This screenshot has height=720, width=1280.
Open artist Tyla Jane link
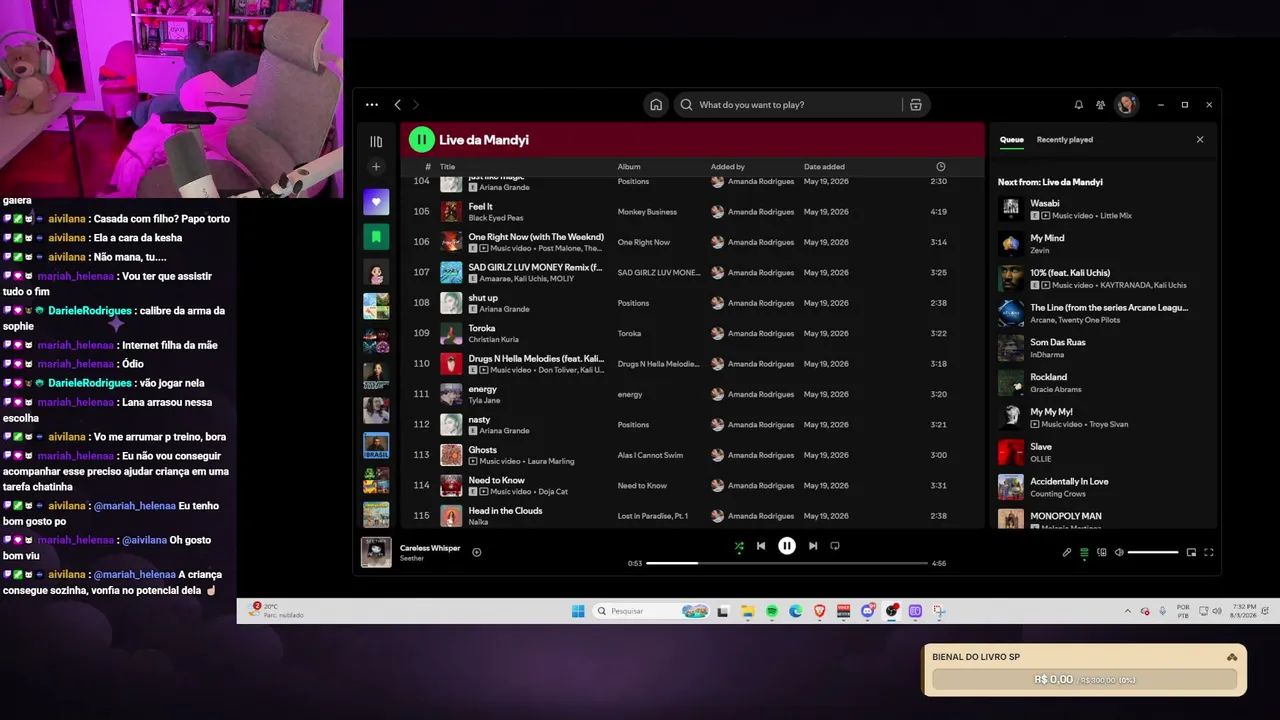[x=484, y=401]
